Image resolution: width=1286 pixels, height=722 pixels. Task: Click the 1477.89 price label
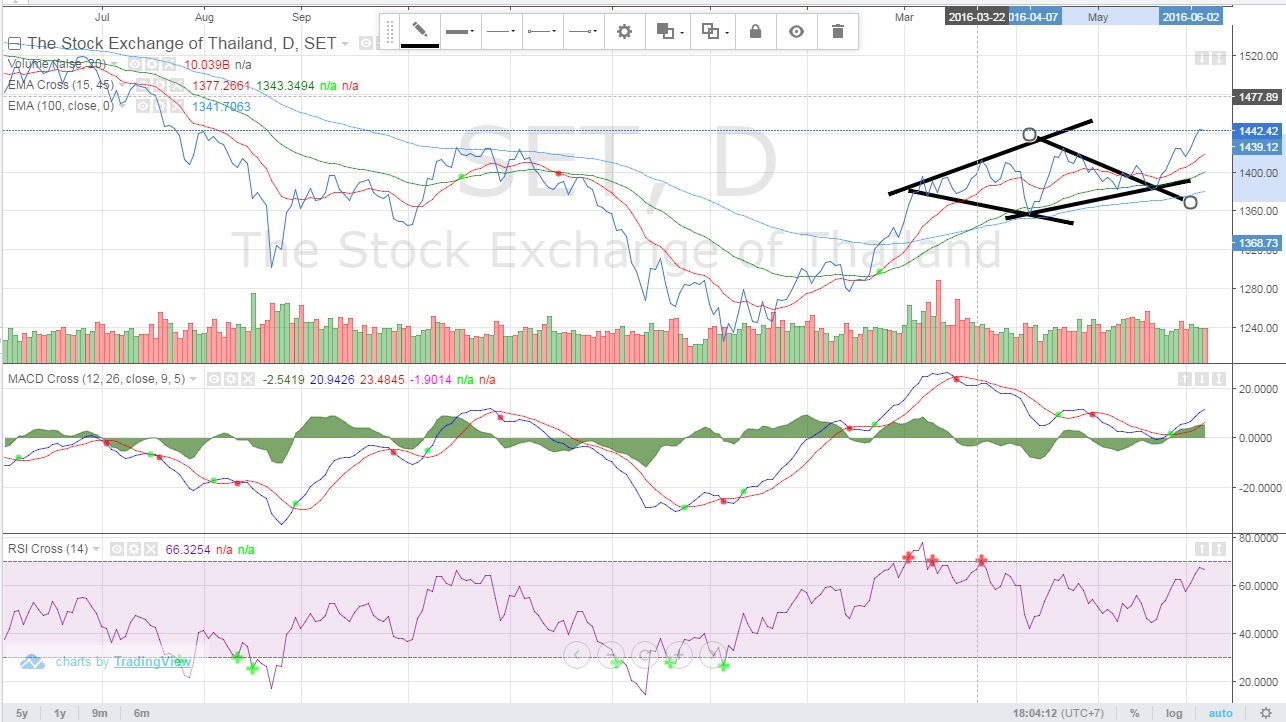click(1257, 97)
